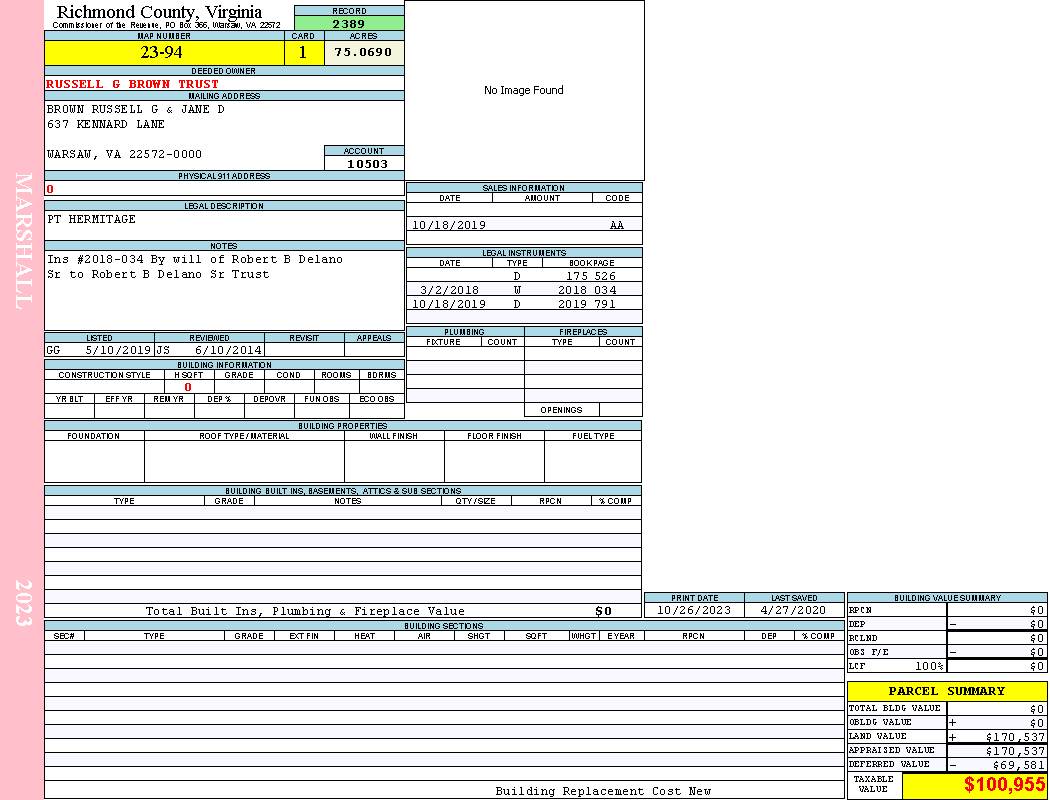1050x800 pixels.
Task: Click the last saved date 4/27/2020
Action: point(794,610)
